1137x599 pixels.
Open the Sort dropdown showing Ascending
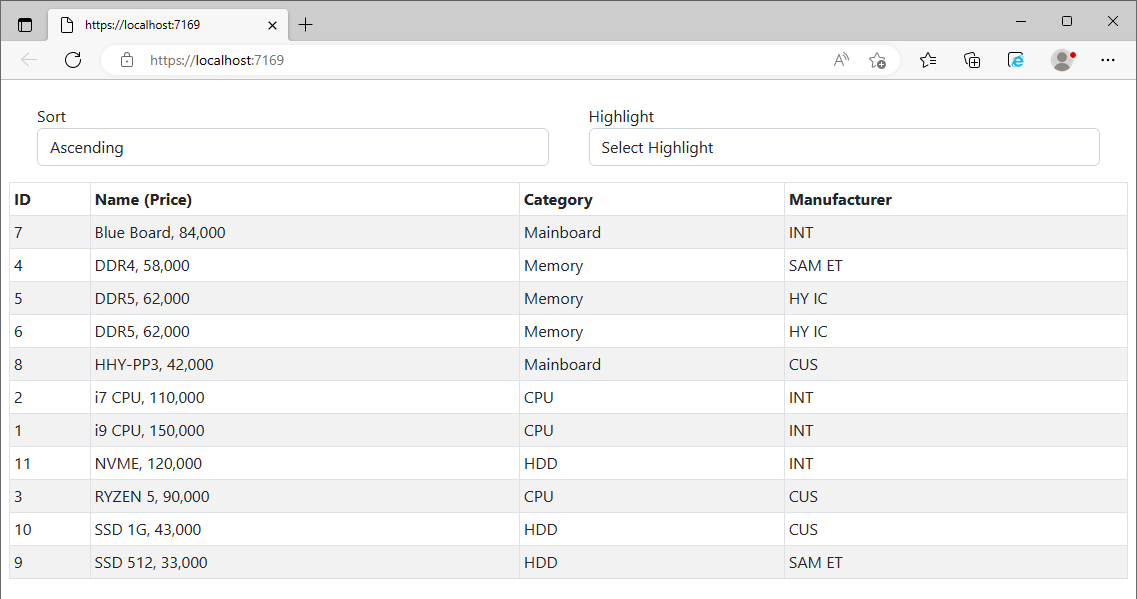pos(293,147)
